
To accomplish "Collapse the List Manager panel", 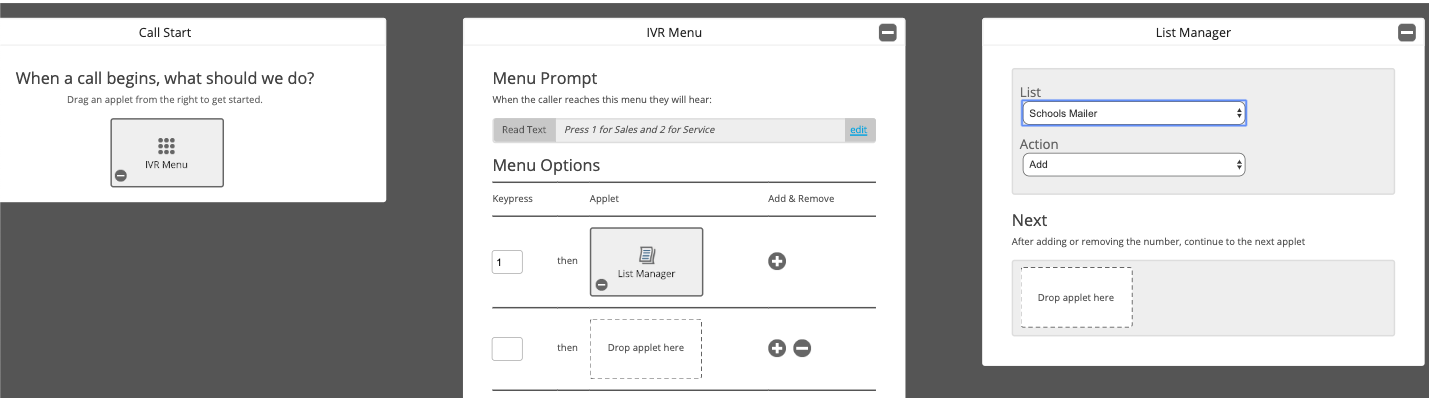I will point(1406,33).
